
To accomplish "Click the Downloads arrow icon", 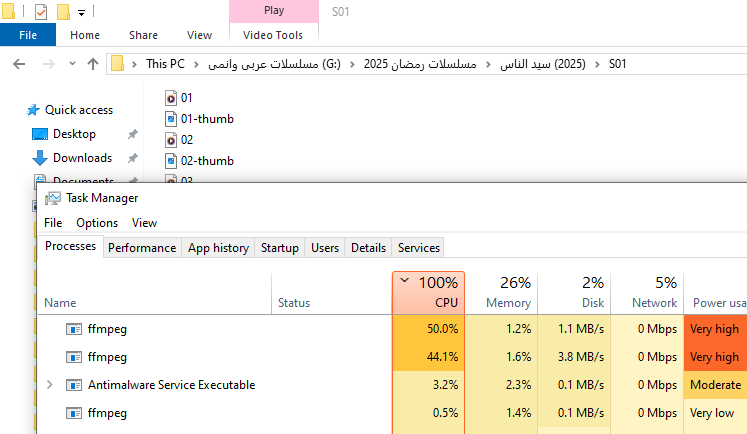I will coord(40,158).
